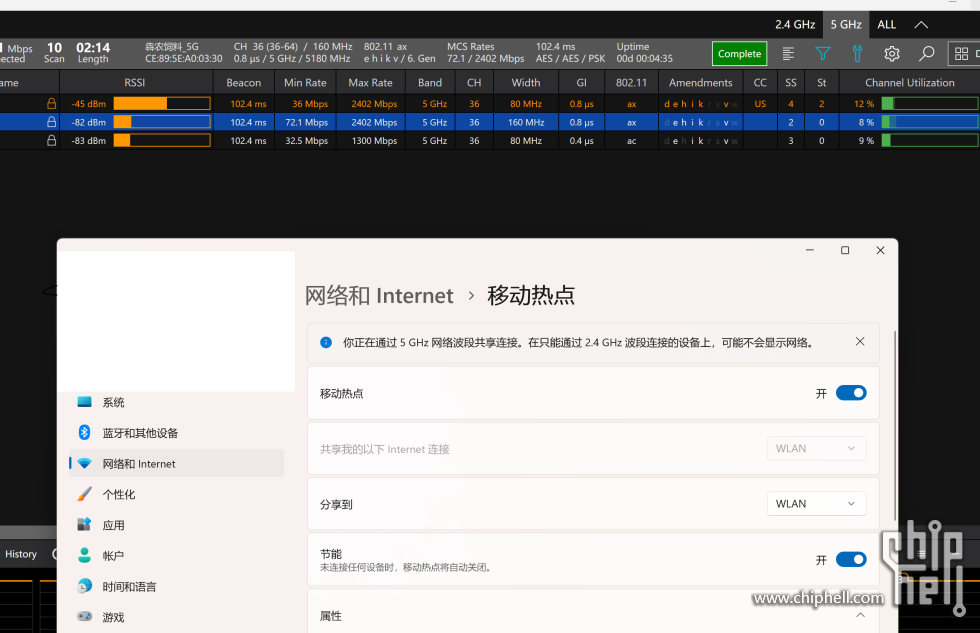Switch to the ALL bands tab
Screen dimensions: 980x633
tap(886, 25)
